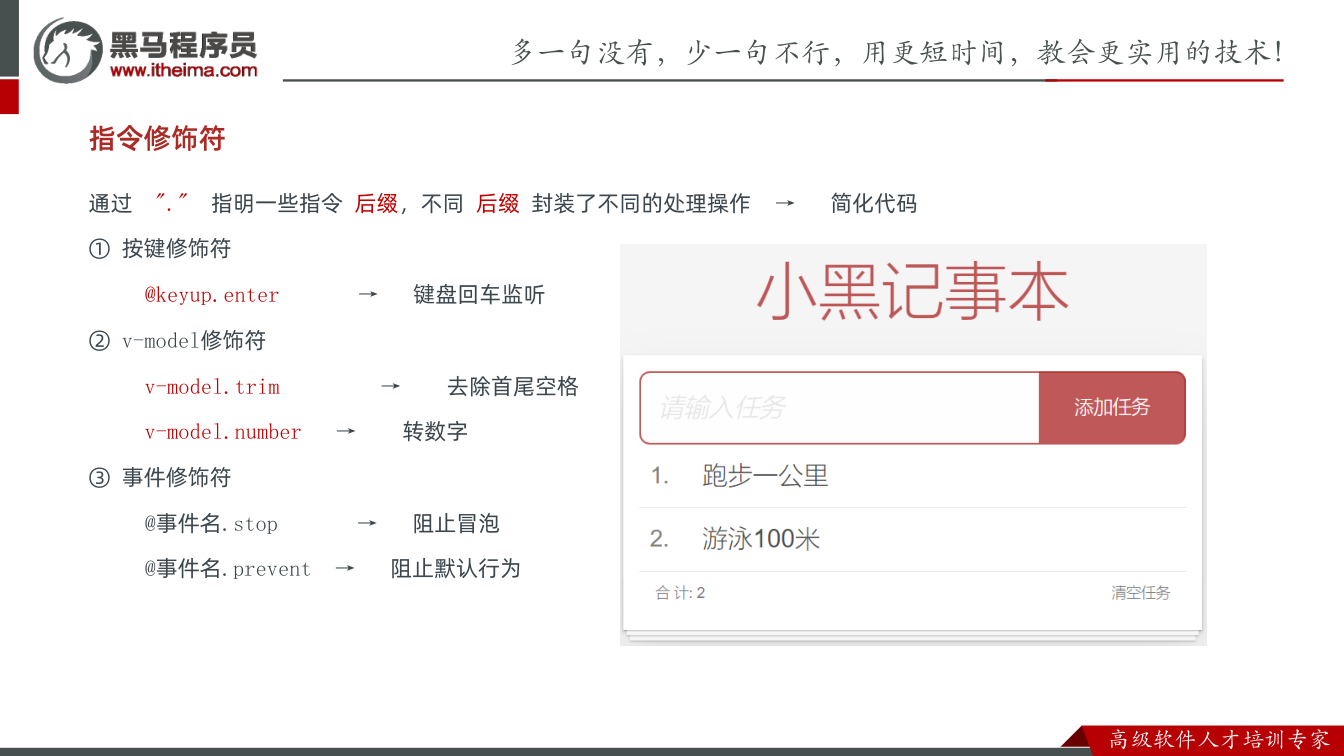
Task: Click the 添加任务 button
Action: pos(1112,408)
